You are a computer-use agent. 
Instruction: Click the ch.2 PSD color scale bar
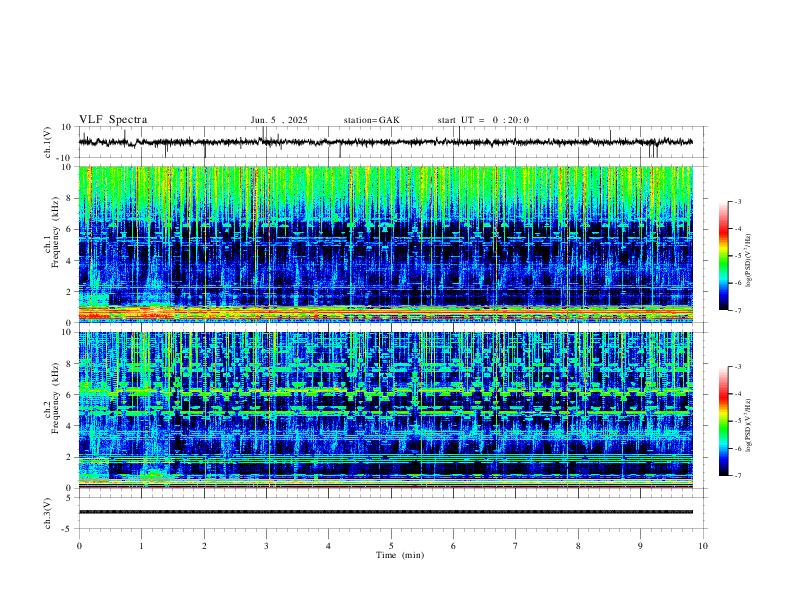click(x=724, y=421)
